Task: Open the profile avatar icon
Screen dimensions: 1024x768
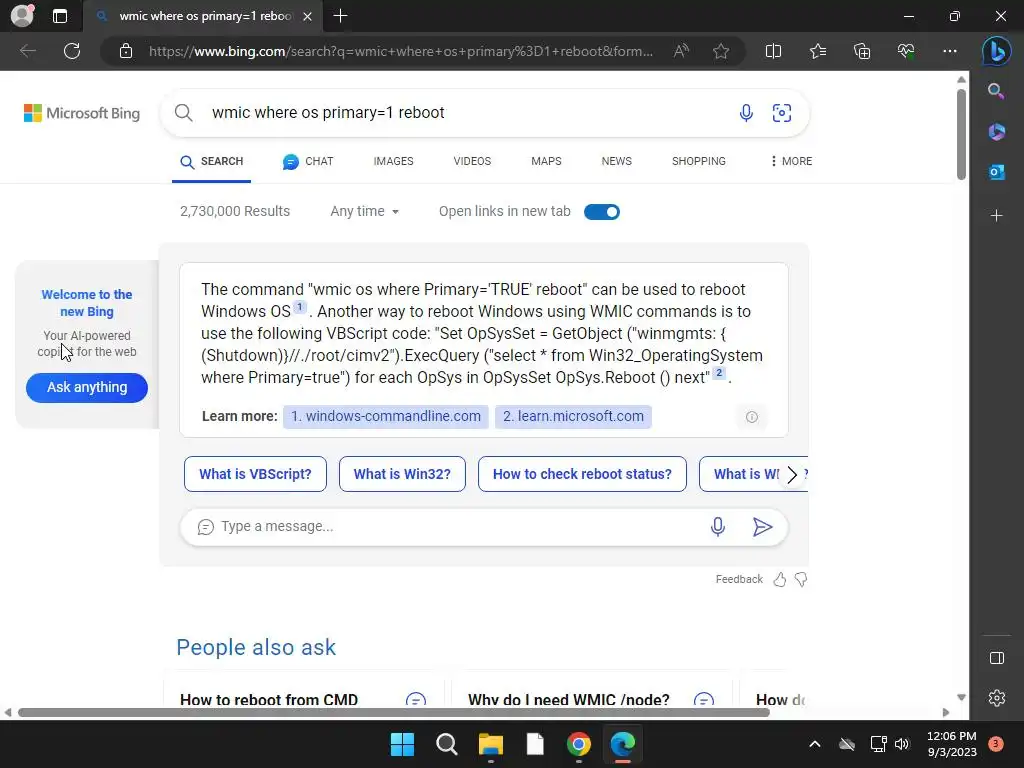Action: pyautogui.click(x=22, y=16)
